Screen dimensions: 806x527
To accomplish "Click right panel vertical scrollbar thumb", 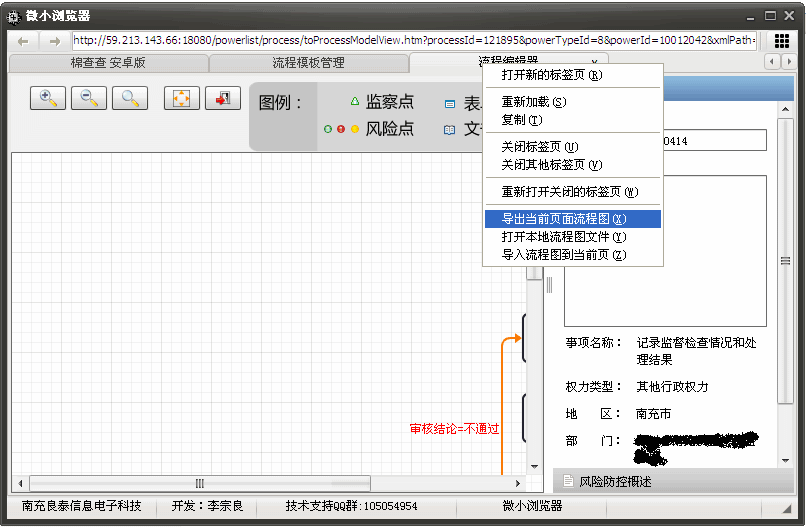I will point(786,262).
